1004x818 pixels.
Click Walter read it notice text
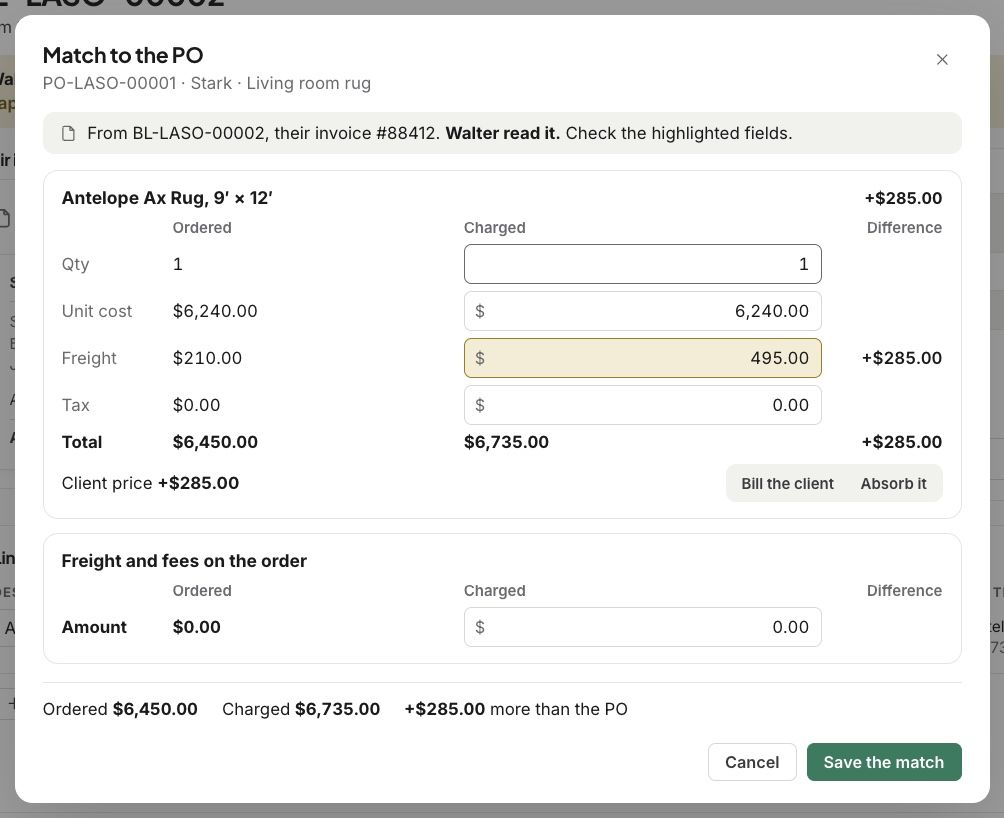coord(503,133)
